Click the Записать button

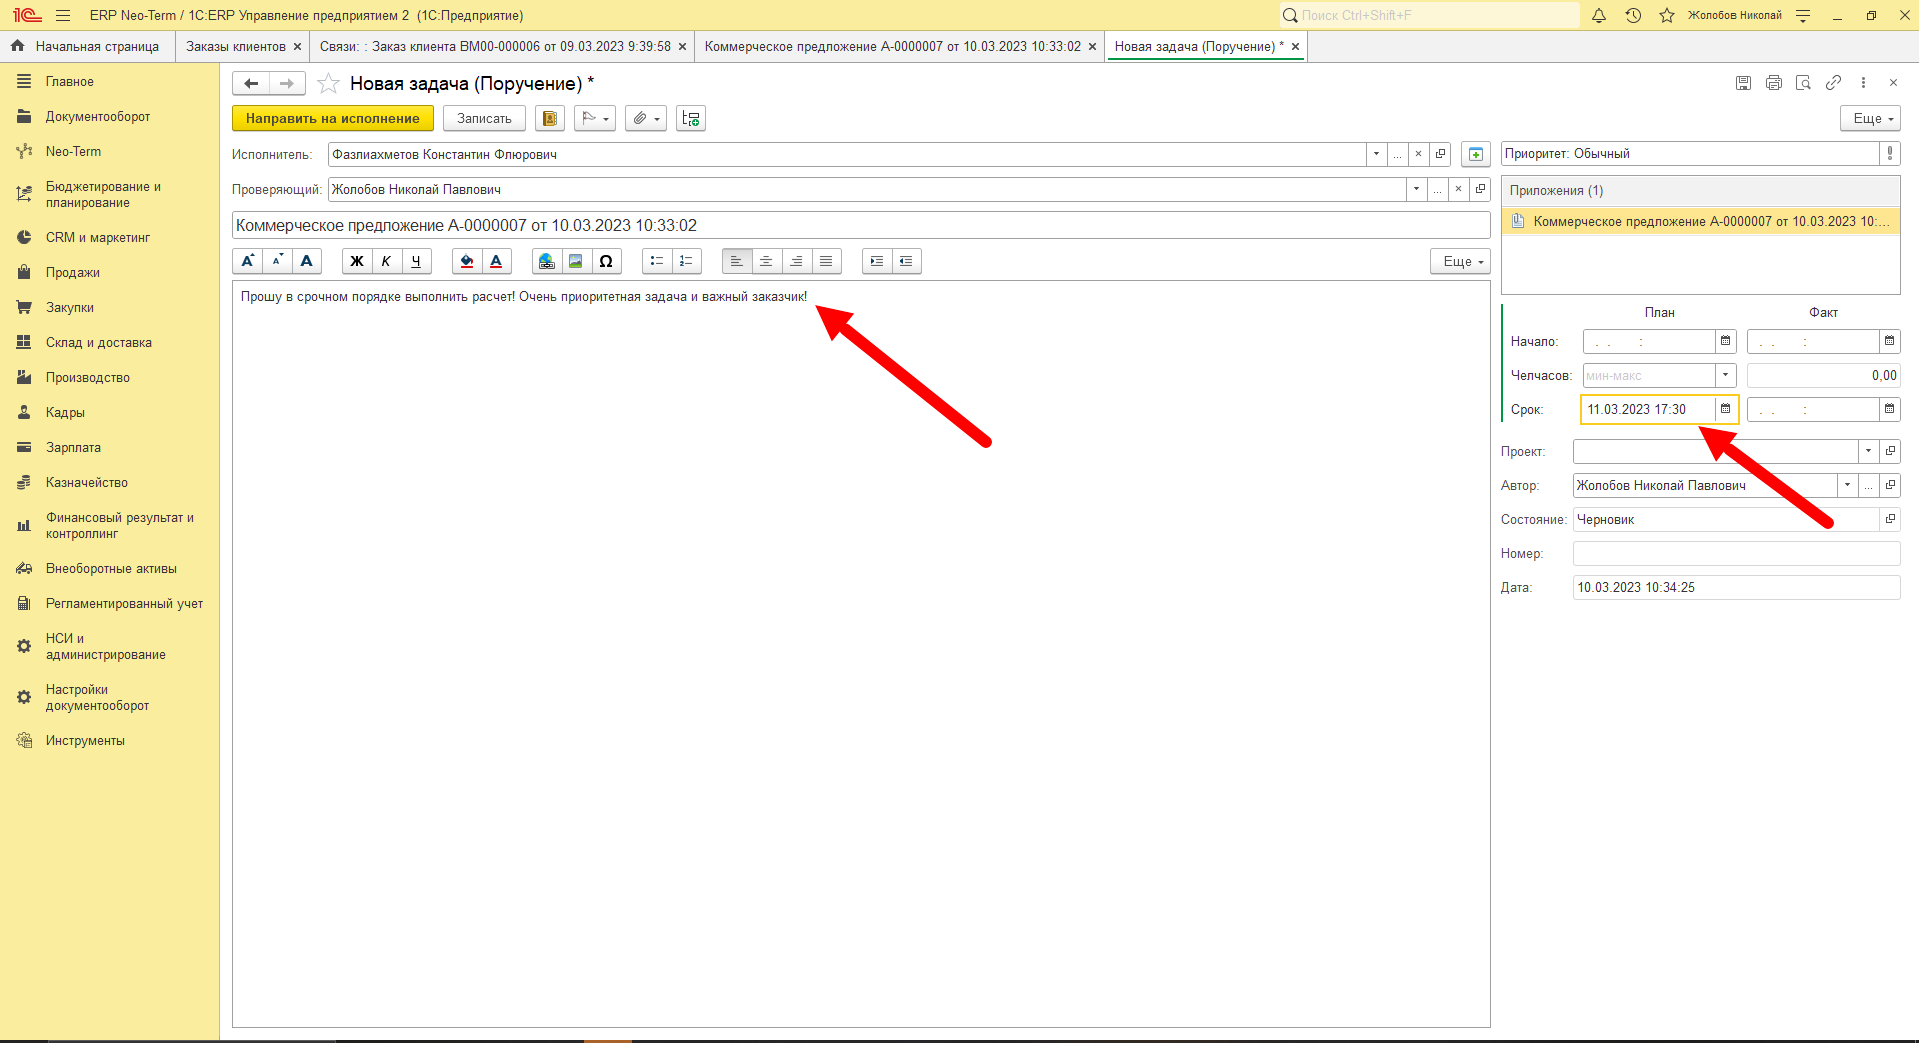click(484, 118)
